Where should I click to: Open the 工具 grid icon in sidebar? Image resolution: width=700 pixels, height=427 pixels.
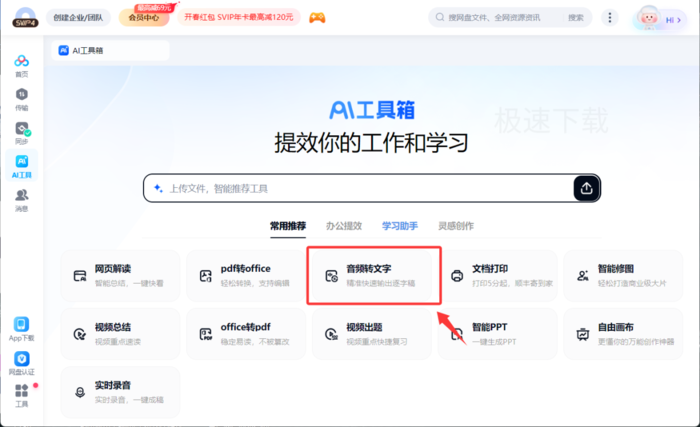click(x=21, y=395)
